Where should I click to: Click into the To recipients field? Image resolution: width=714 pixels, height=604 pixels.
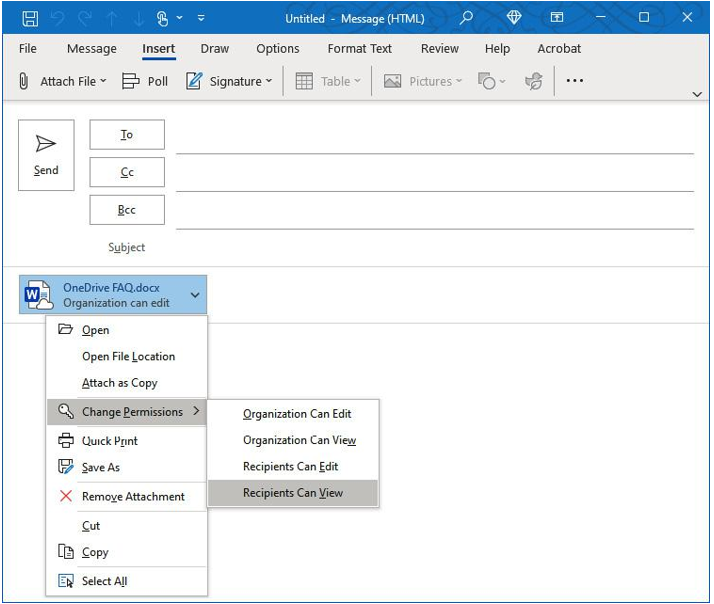point(435,137)
